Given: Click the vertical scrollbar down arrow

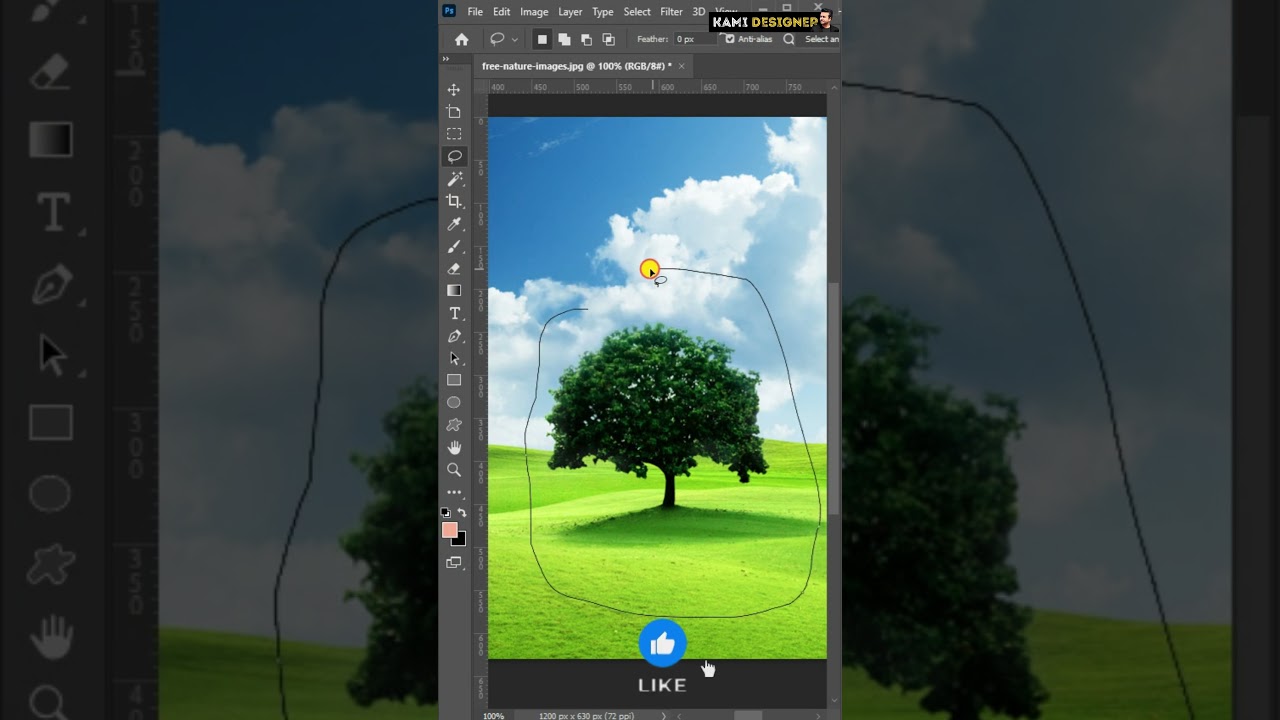Looking at the screenshot, I should 834,701.
